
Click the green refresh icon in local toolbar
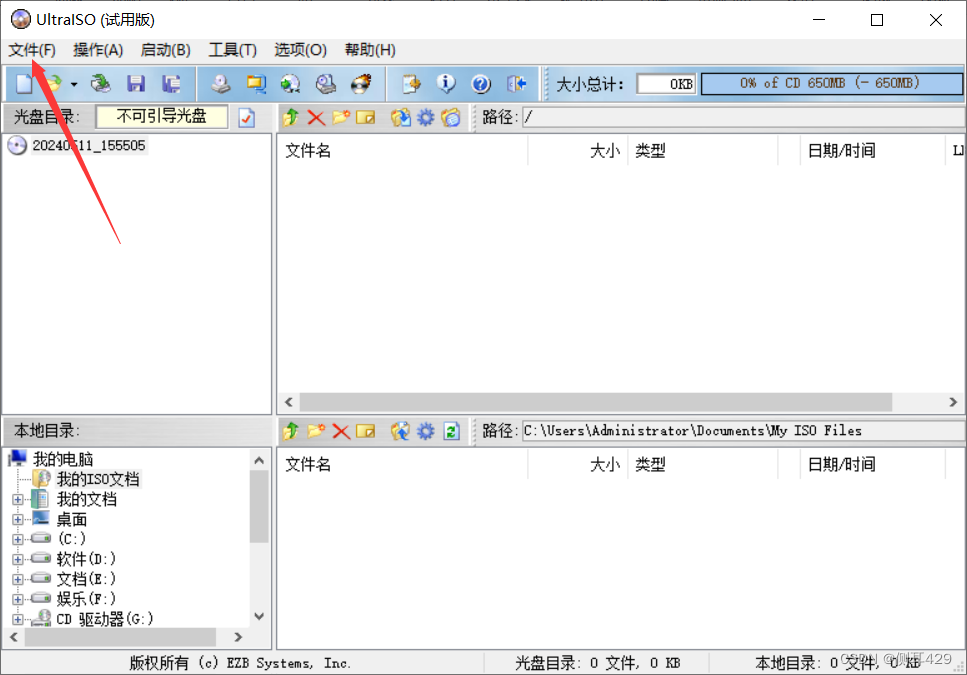pyautogui.click(x=451, y=431)
